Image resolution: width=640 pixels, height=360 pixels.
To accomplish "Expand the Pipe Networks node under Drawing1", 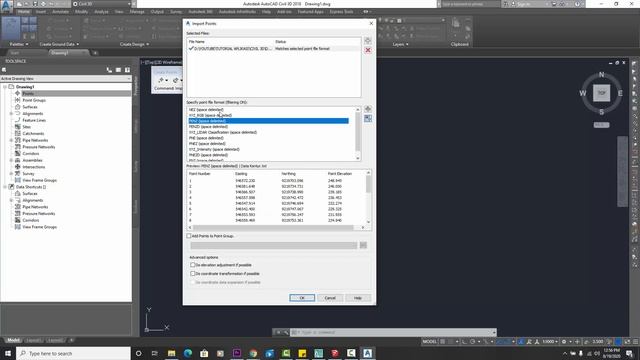I will pyautogui.click(x=11, y=140).
